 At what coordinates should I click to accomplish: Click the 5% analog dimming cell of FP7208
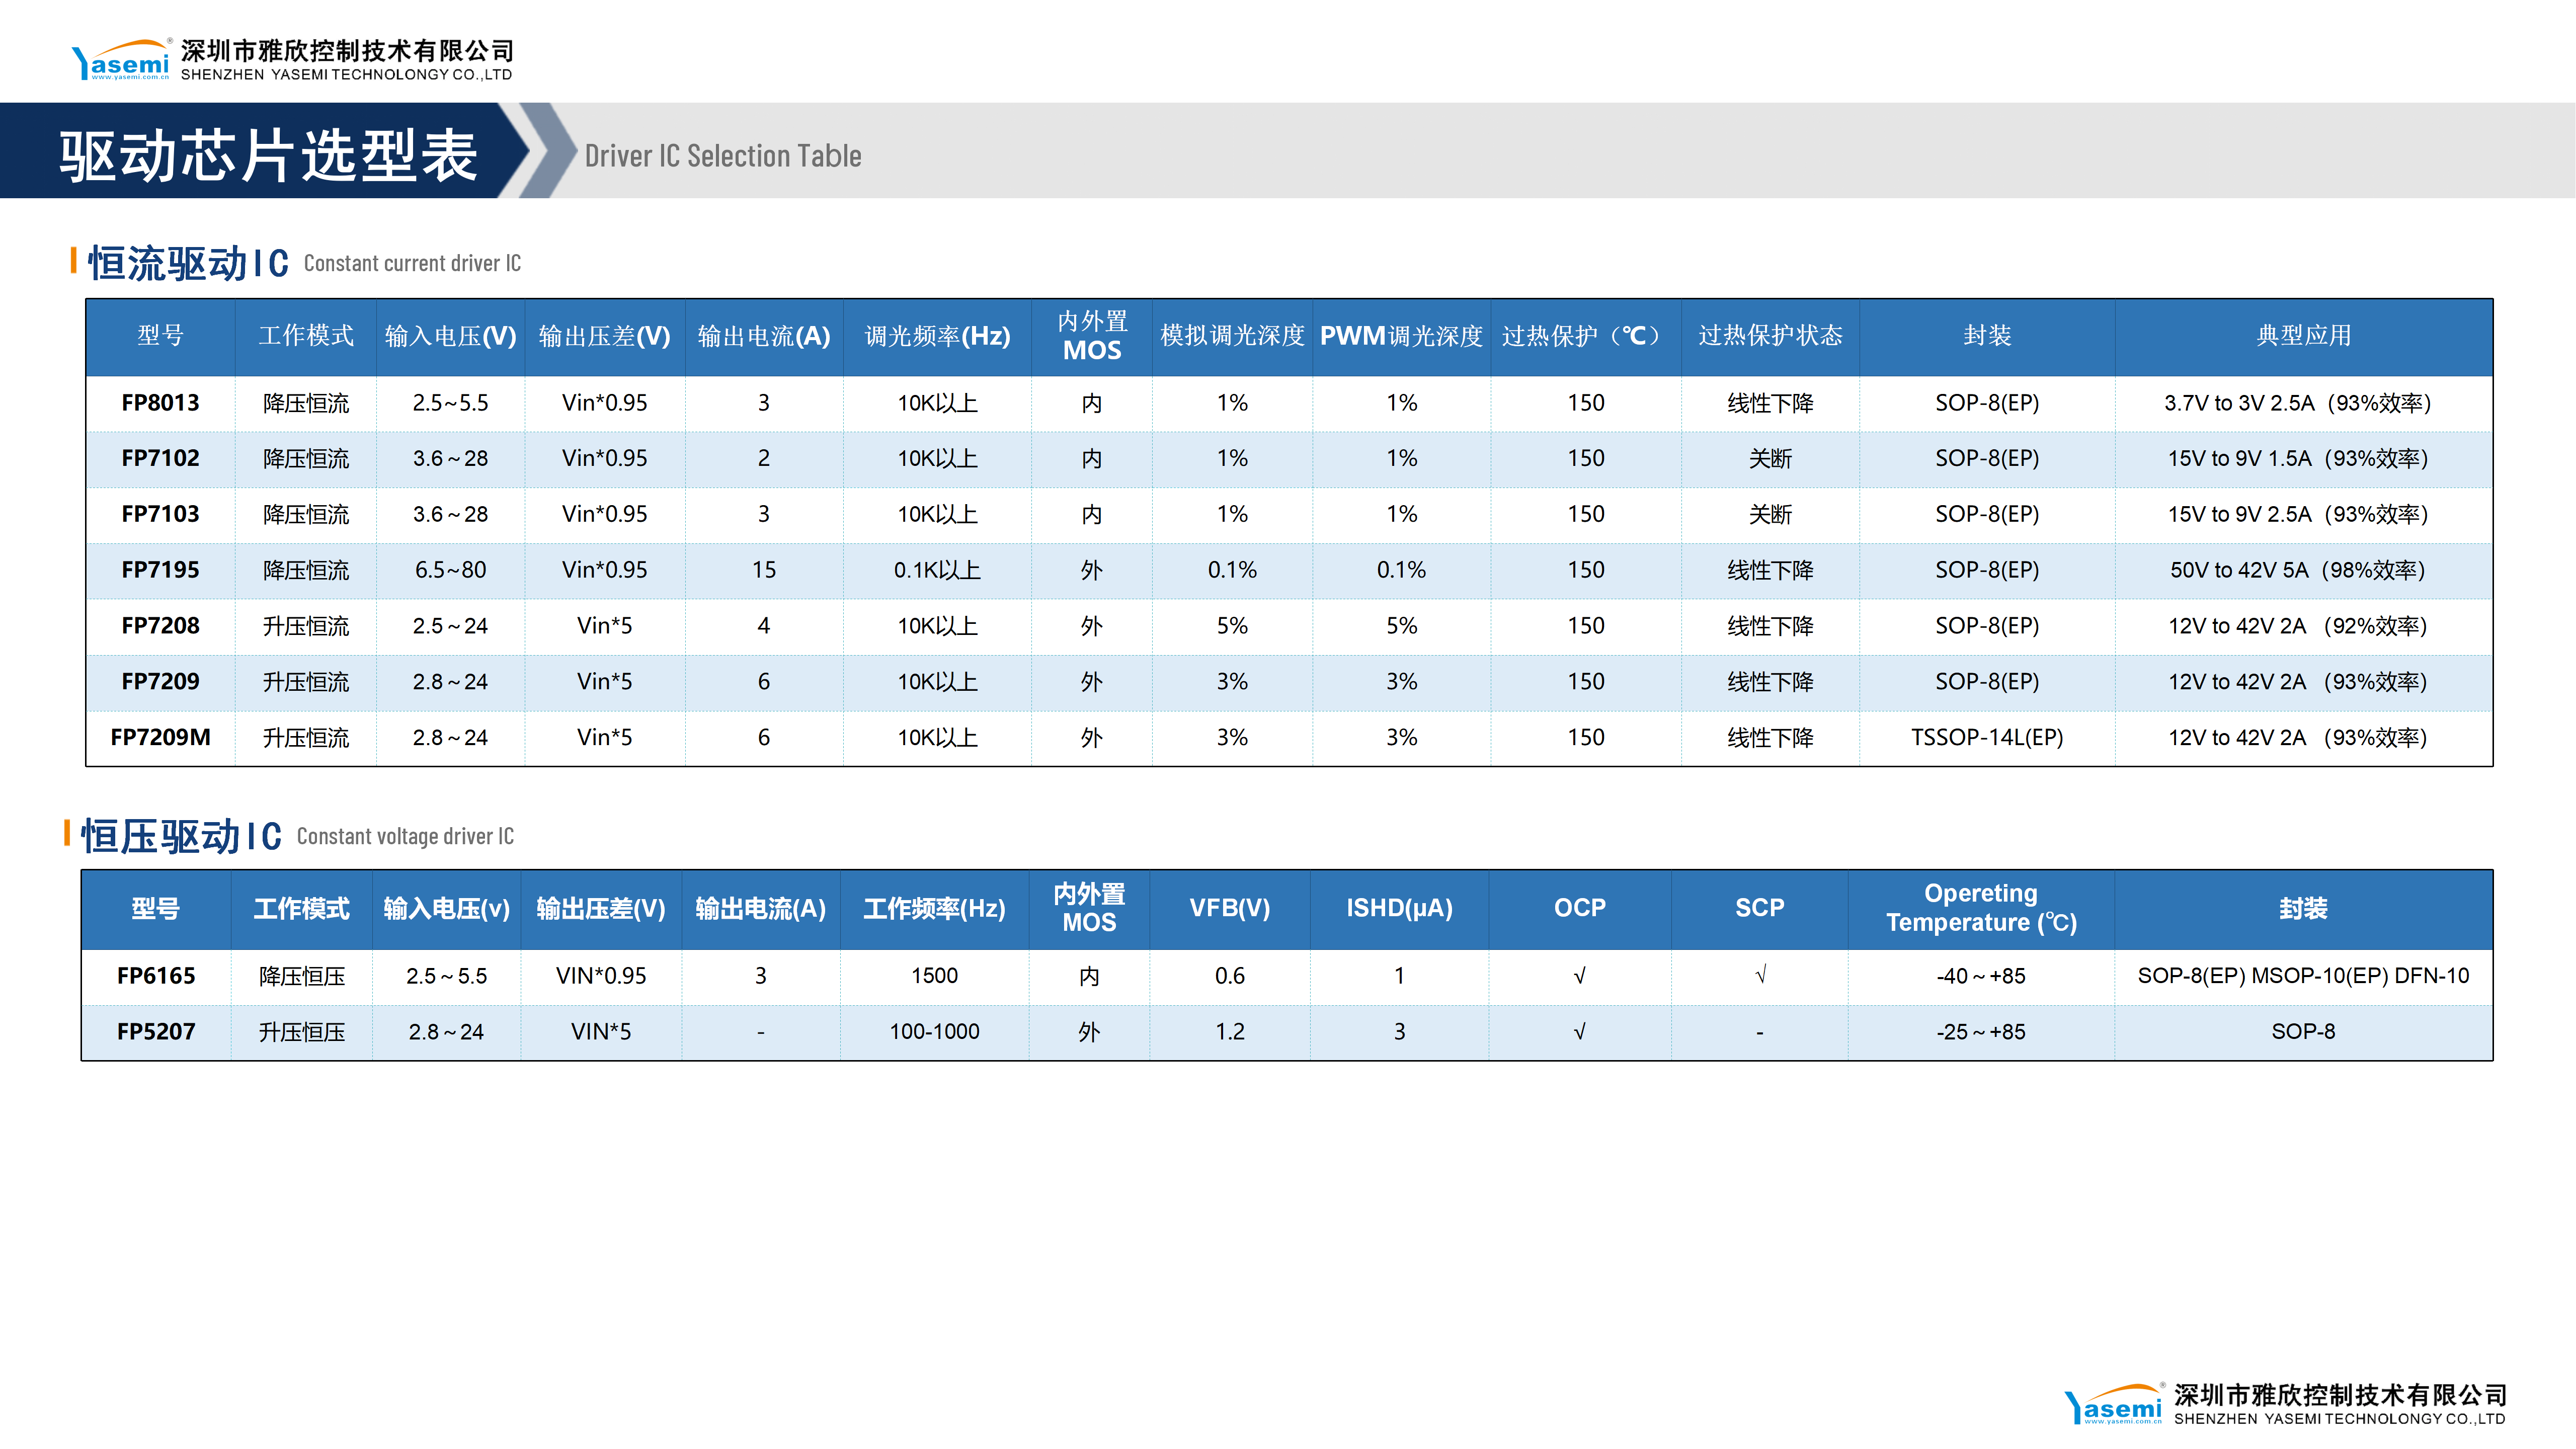1232,626
